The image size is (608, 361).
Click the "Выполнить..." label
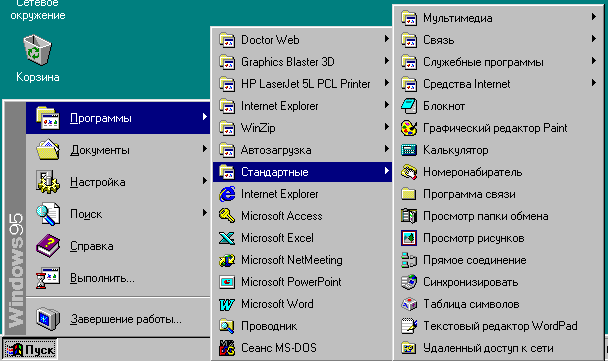click(102, 278)
